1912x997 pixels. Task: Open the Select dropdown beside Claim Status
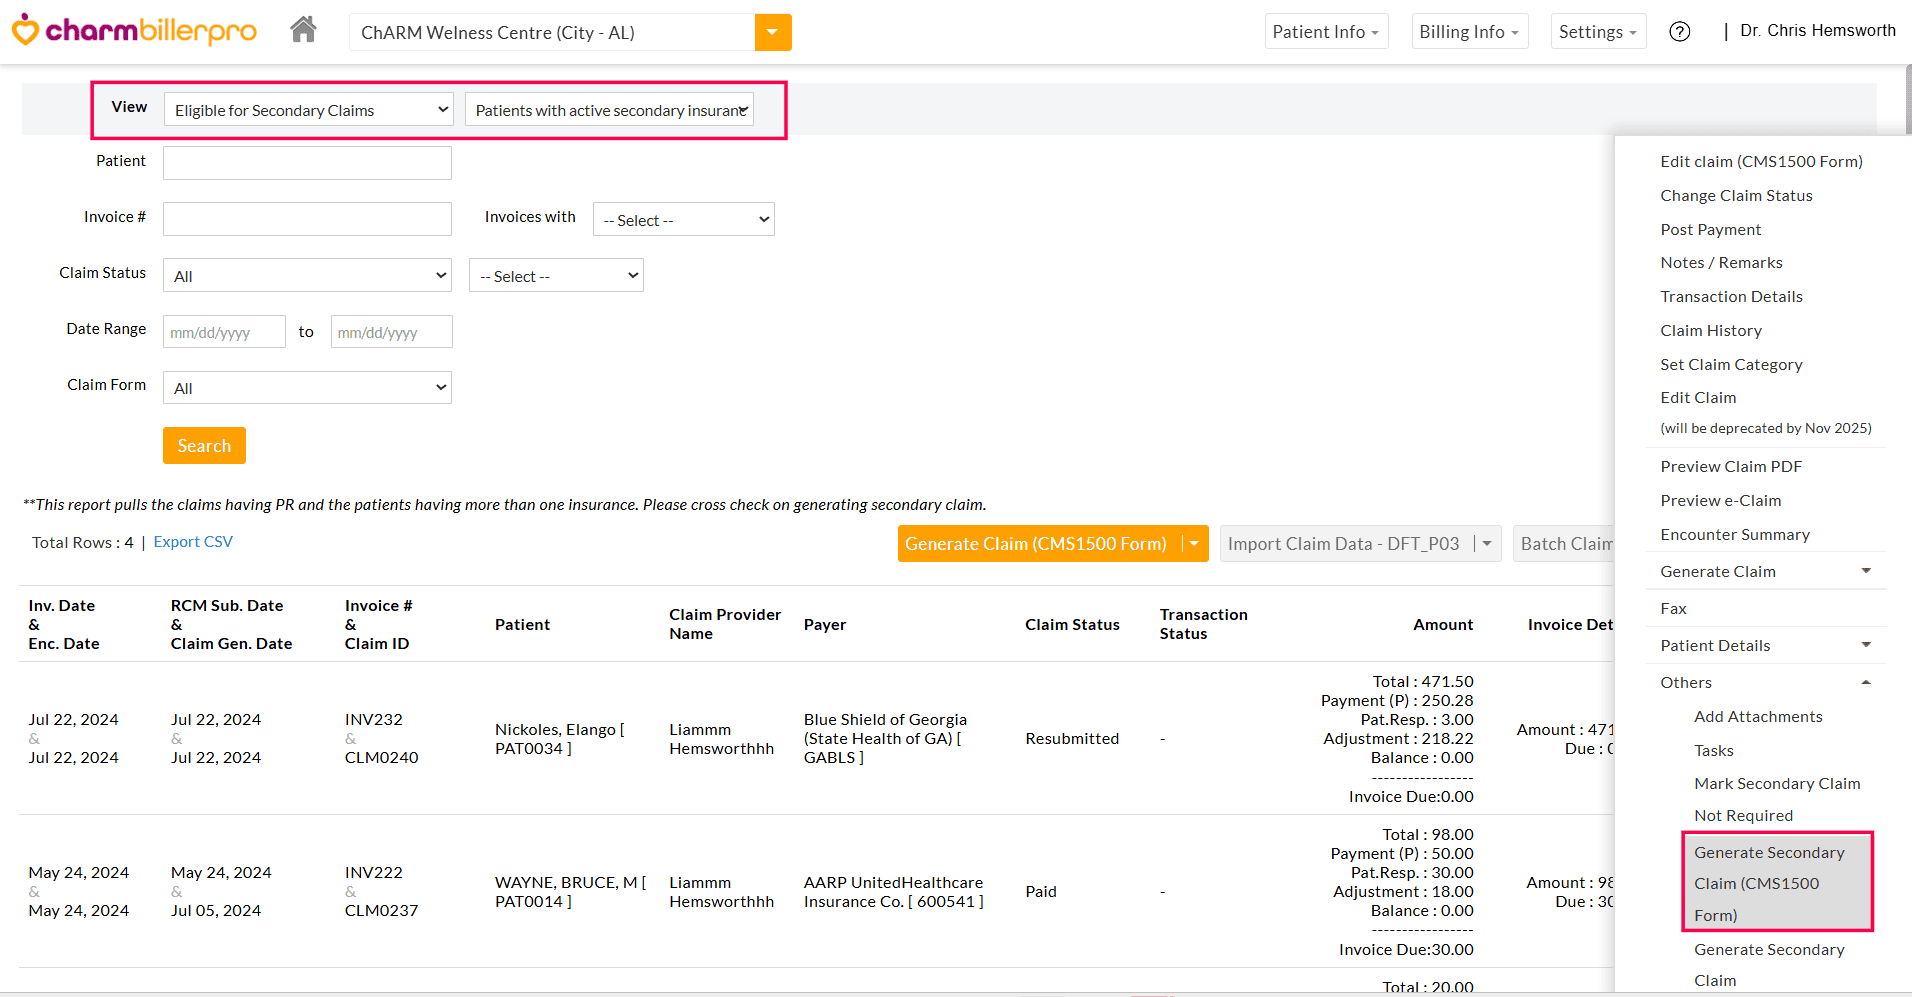coord(556,275)
